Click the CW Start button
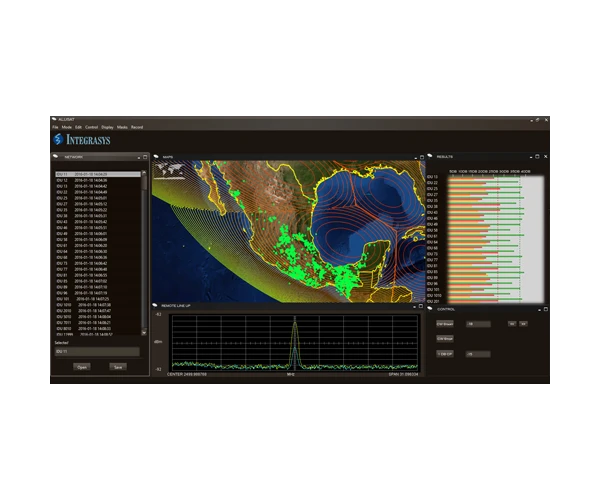 pyautogui.click(x=445, y=324)
